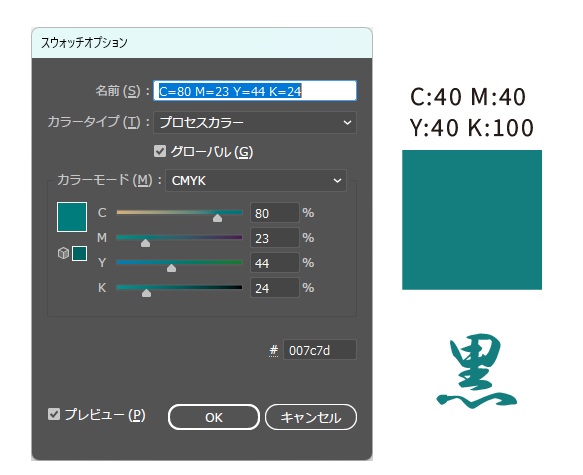Click the chevron arrow on プロセスカラー combo box
Viewport: 583px width, 475px height.
click(347, 122)
